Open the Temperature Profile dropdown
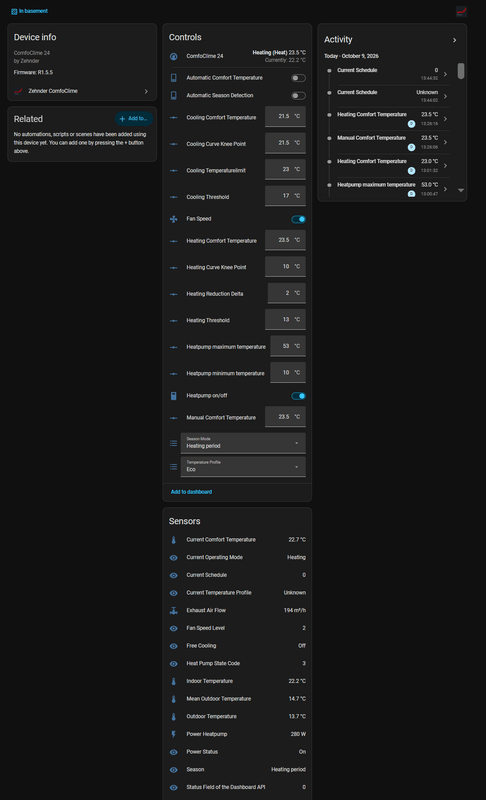The height and width of the screenshot is (800, 486). (x=243, y=467)
